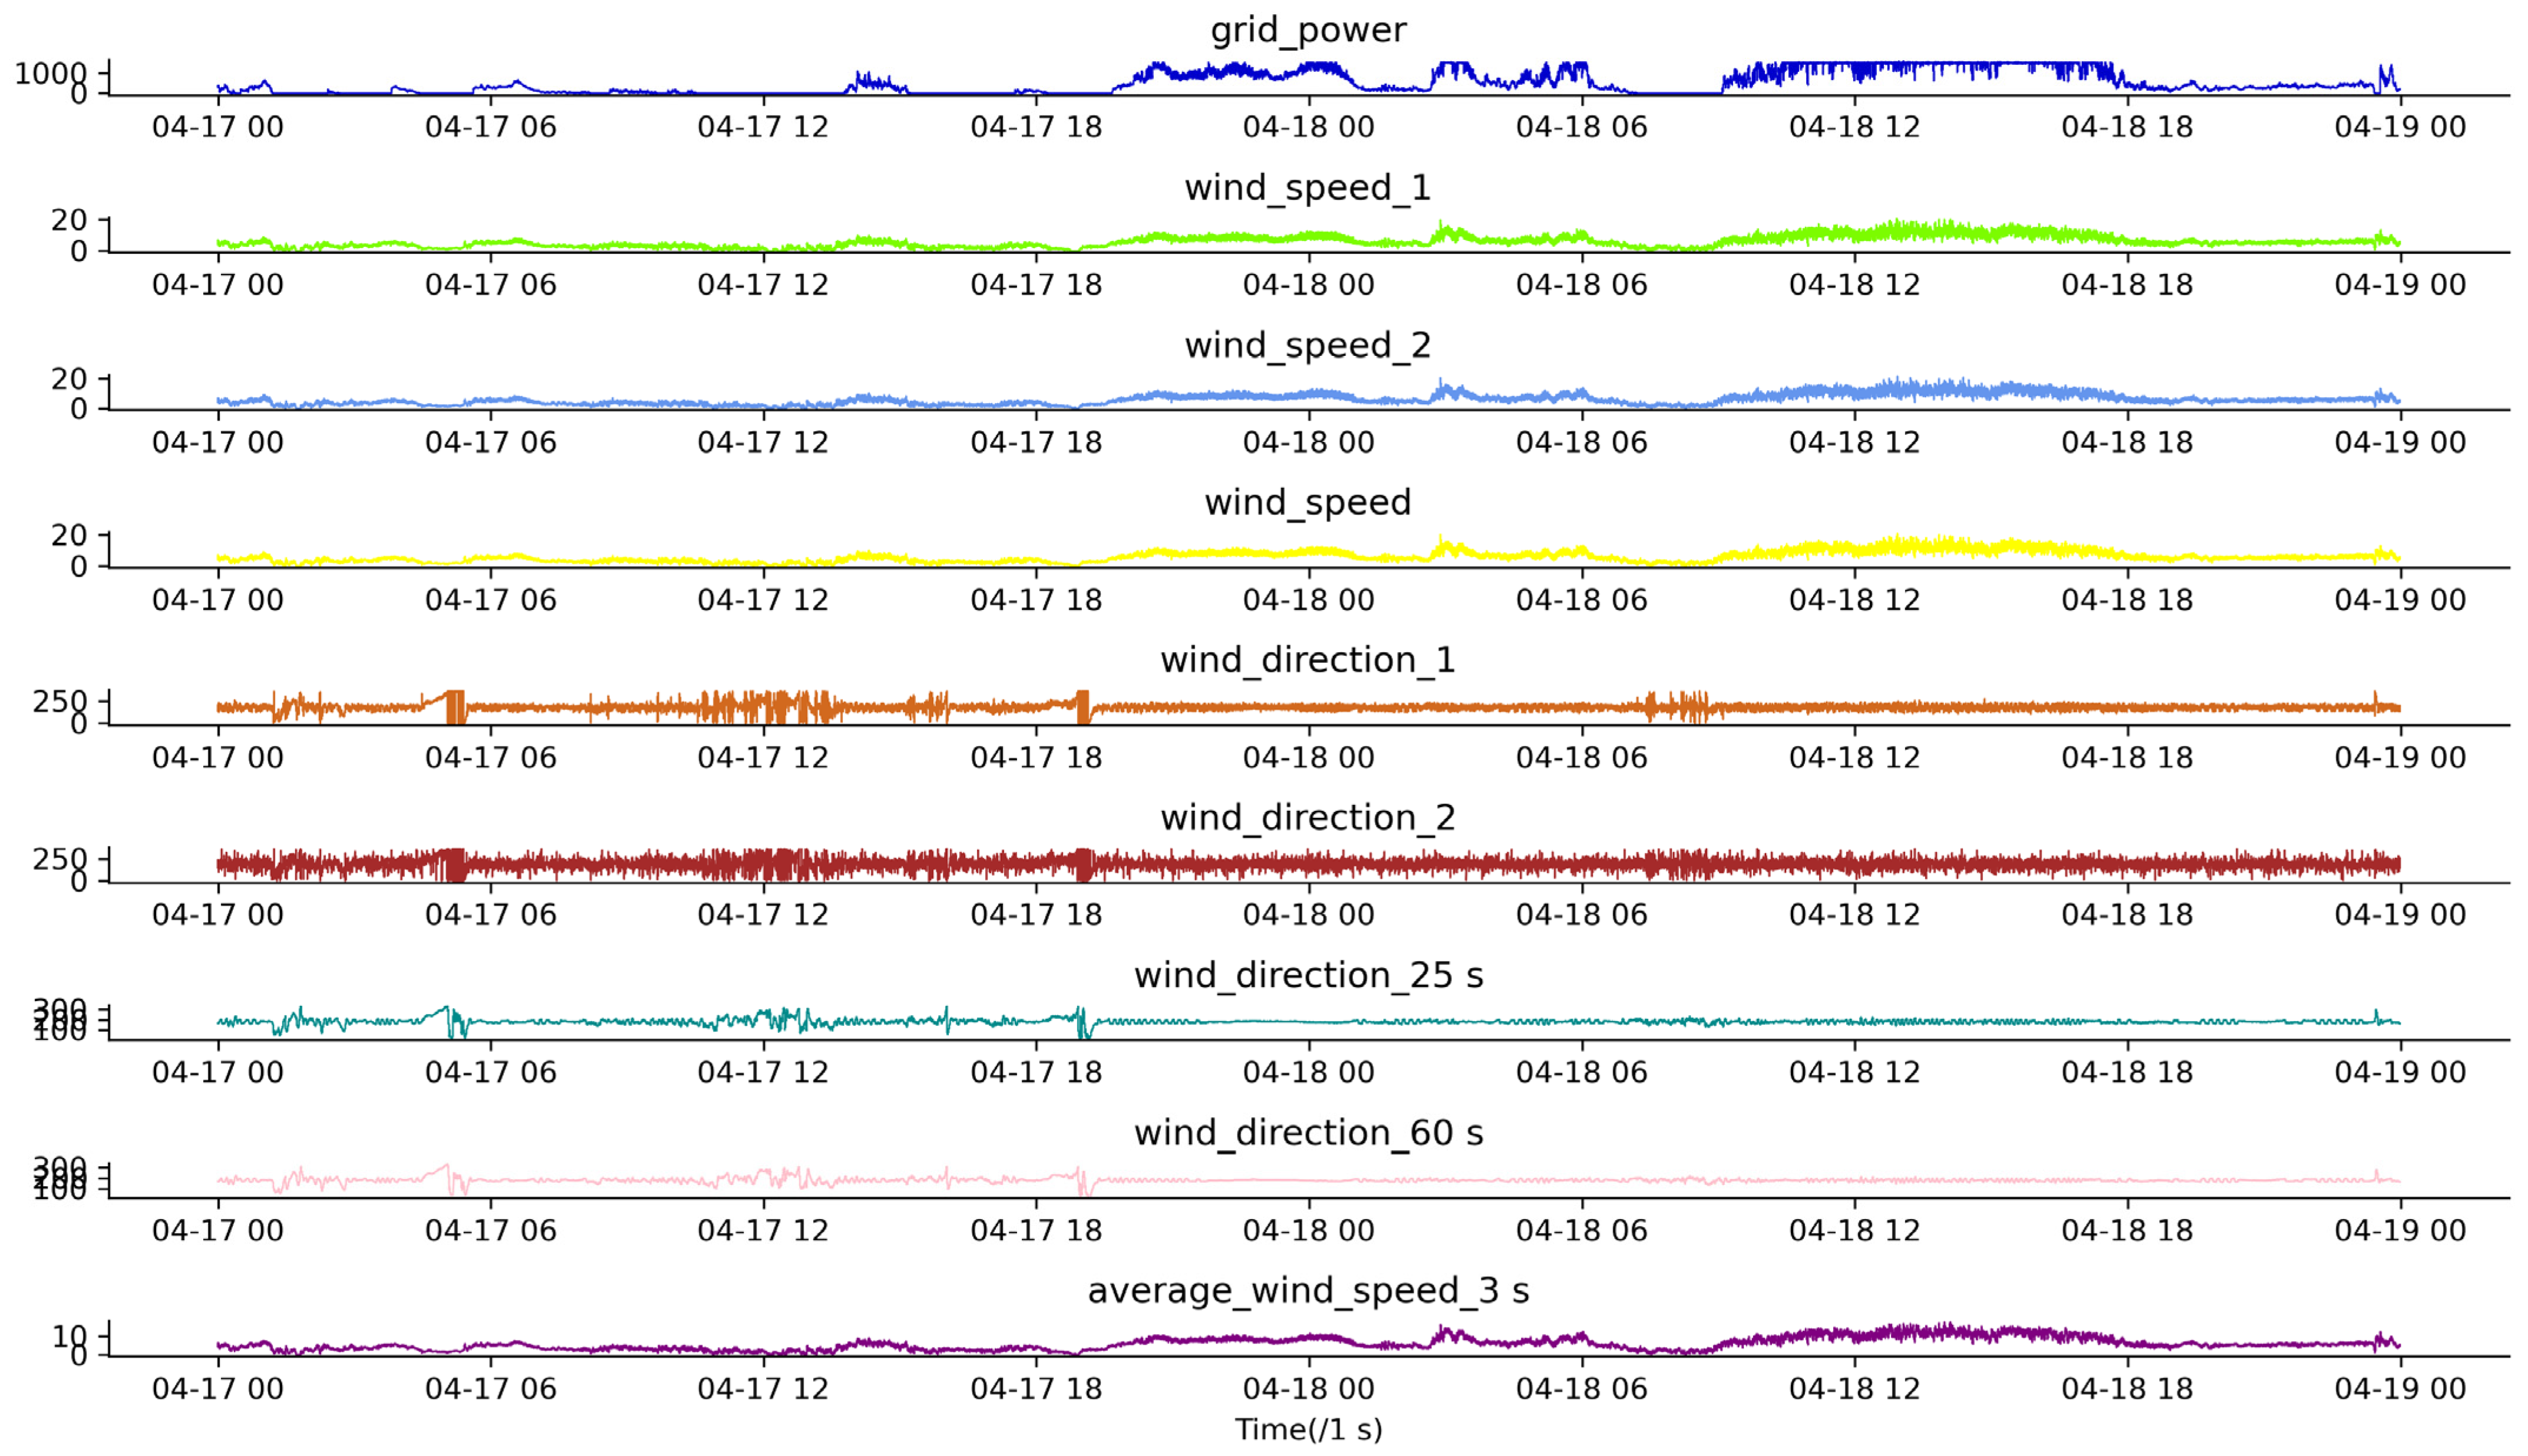Click the wind_speed_2 subplot title
This screenshot has width=2528, height=1456.
coord(1307,346)
